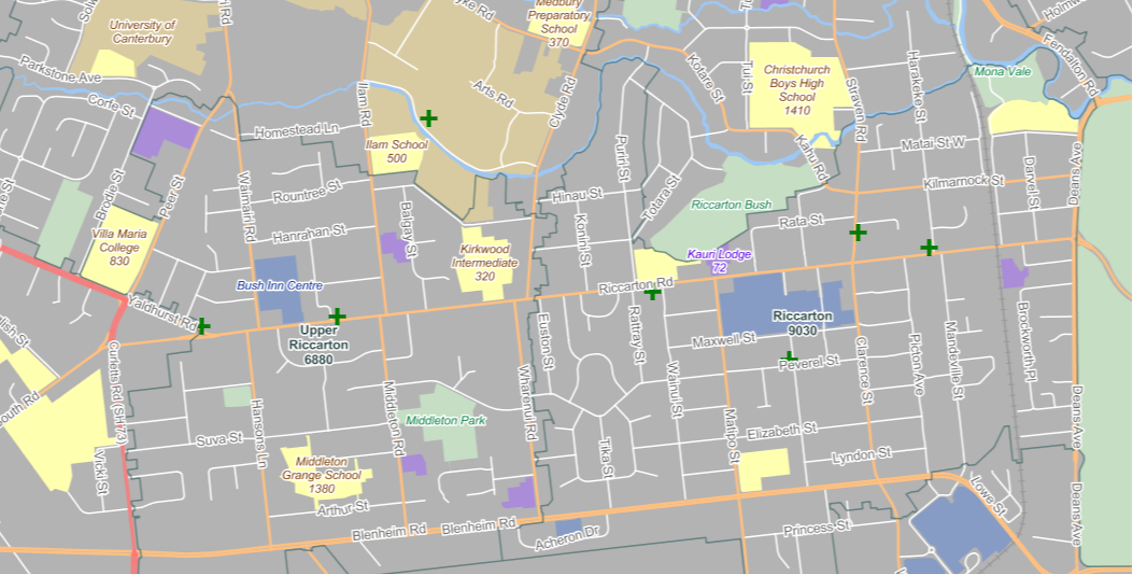Click the Rata St street label

point(801,220)
